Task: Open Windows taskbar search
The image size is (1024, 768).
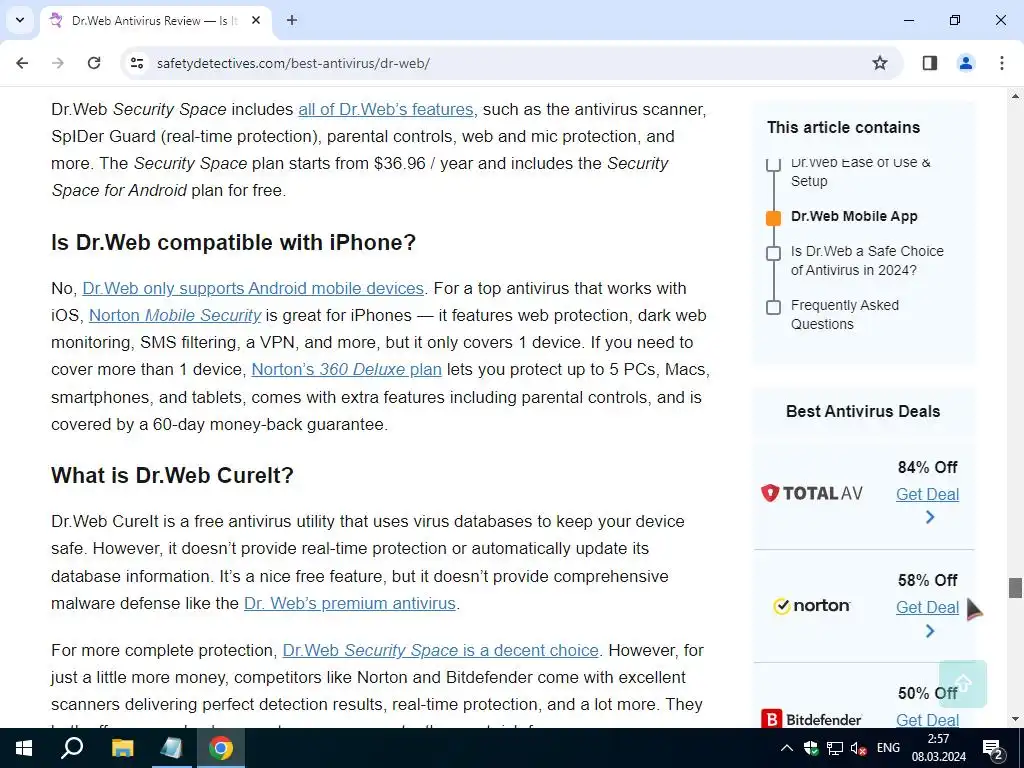Action: coord(72,748)
